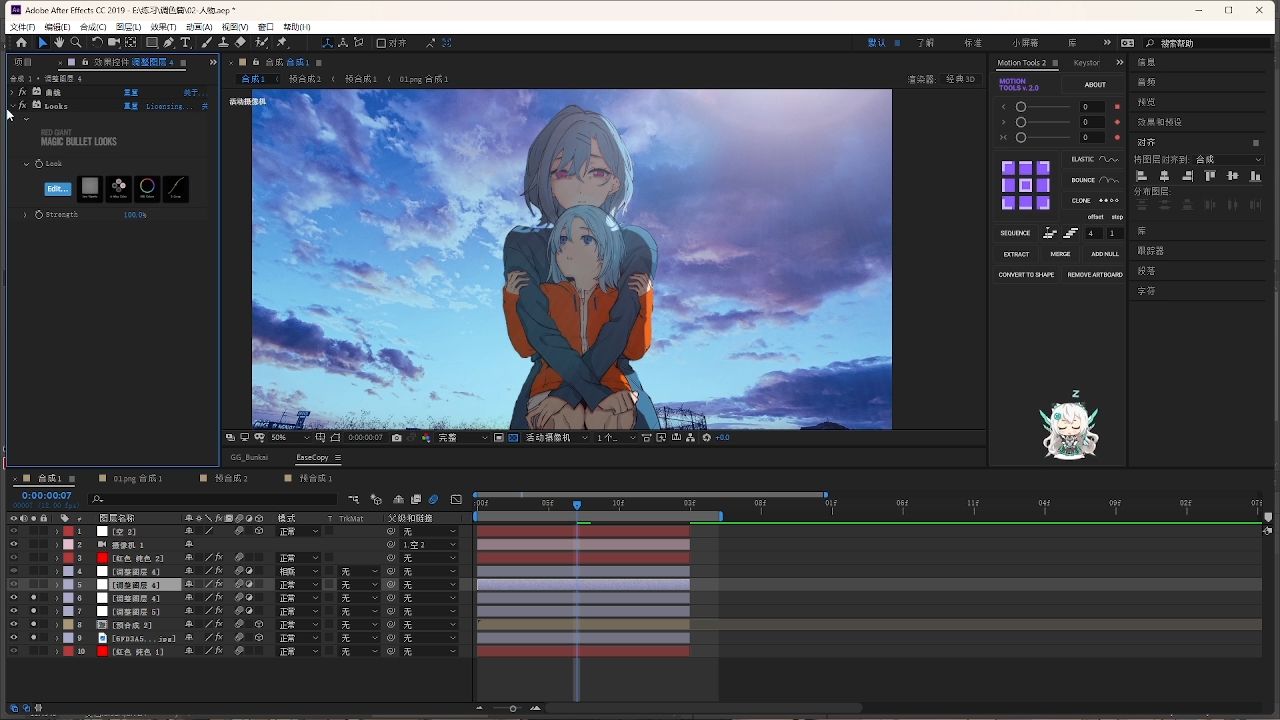Select the Unified Camera tool
The width and height of the screenshot is (1280, 720).
(x=114, y=43)
